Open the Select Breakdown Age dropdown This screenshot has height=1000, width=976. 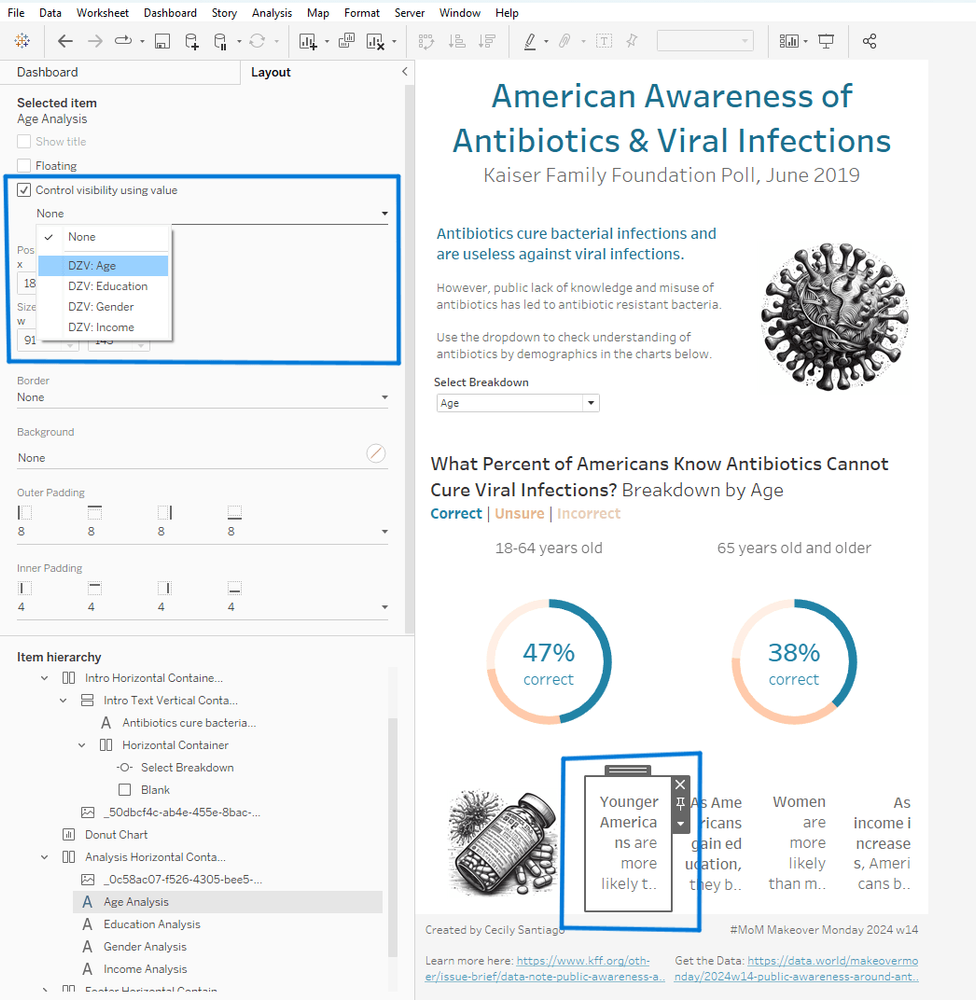518,403
